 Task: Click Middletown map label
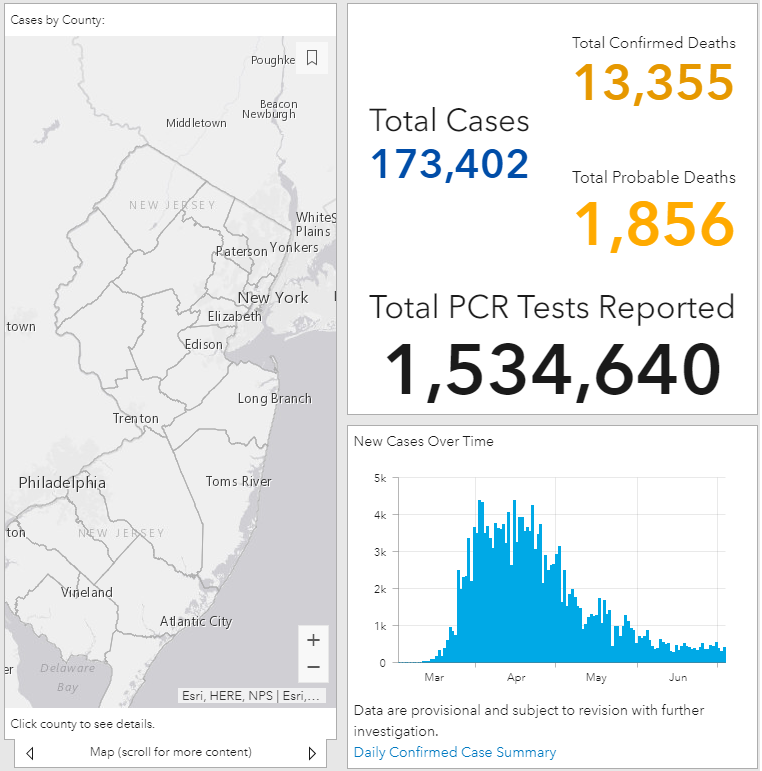[196, 123]
